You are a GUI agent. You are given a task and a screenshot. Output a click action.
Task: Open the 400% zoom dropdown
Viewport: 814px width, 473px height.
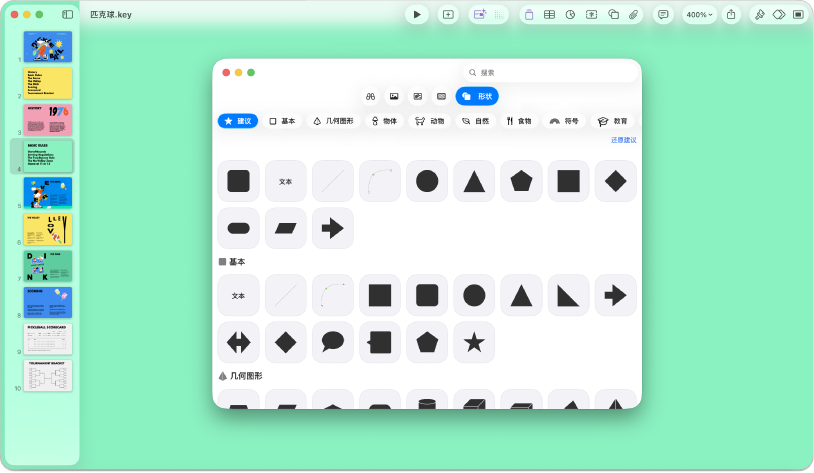point(699,15)
